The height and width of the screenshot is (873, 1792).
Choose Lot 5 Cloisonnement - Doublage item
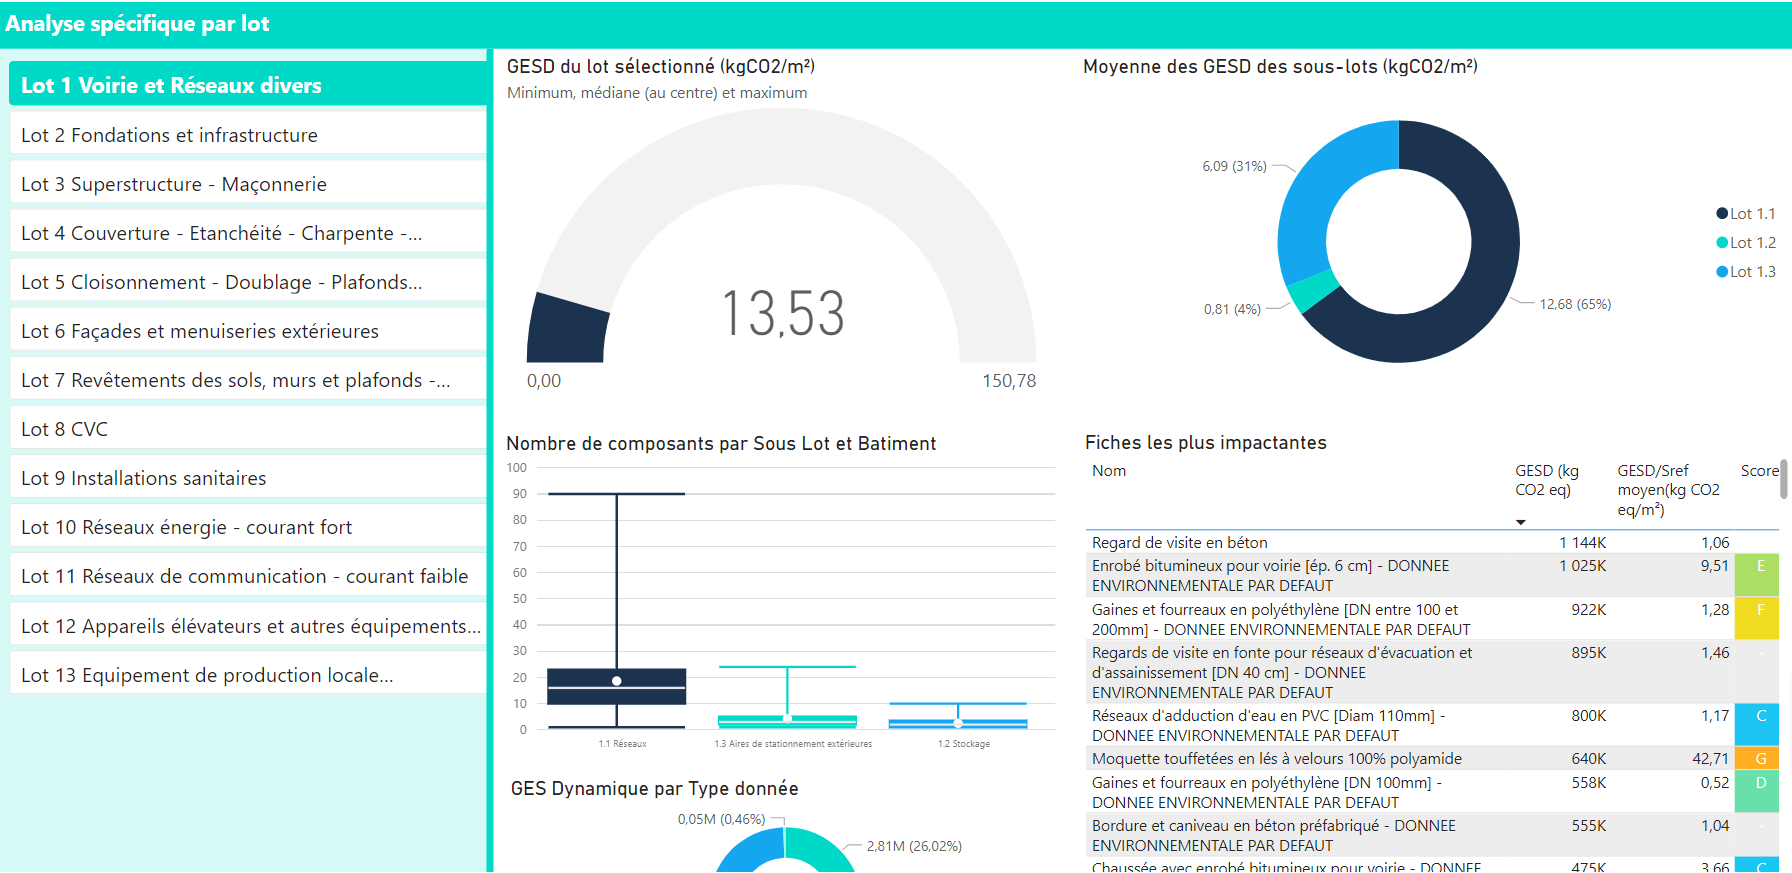pos(247,281)
